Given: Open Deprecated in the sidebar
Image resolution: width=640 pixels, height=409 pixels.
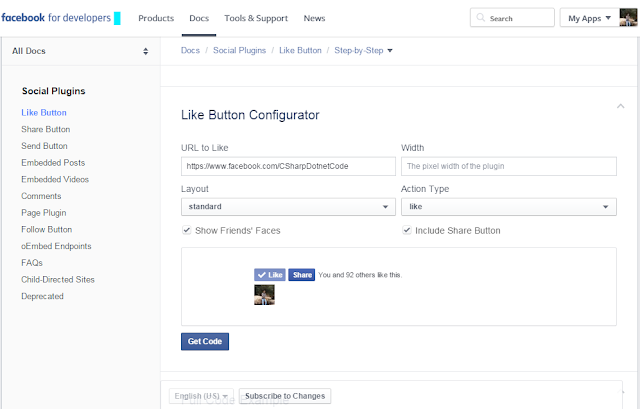Looking at the screenshot, I should click(42, 297).
